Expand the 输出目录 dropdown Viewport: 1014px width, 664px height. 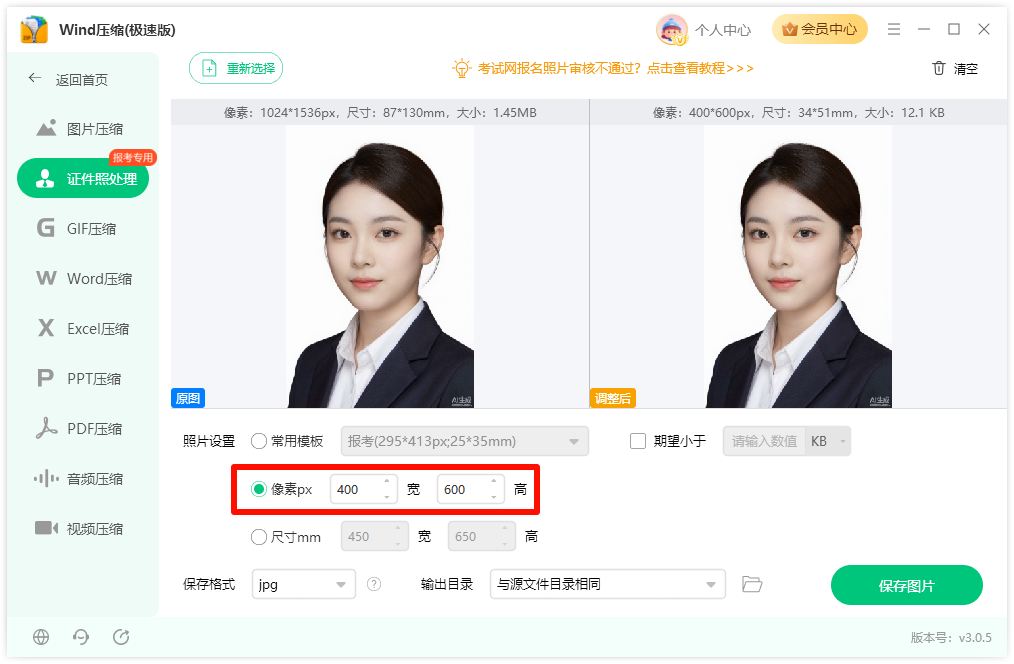(607, 584)
